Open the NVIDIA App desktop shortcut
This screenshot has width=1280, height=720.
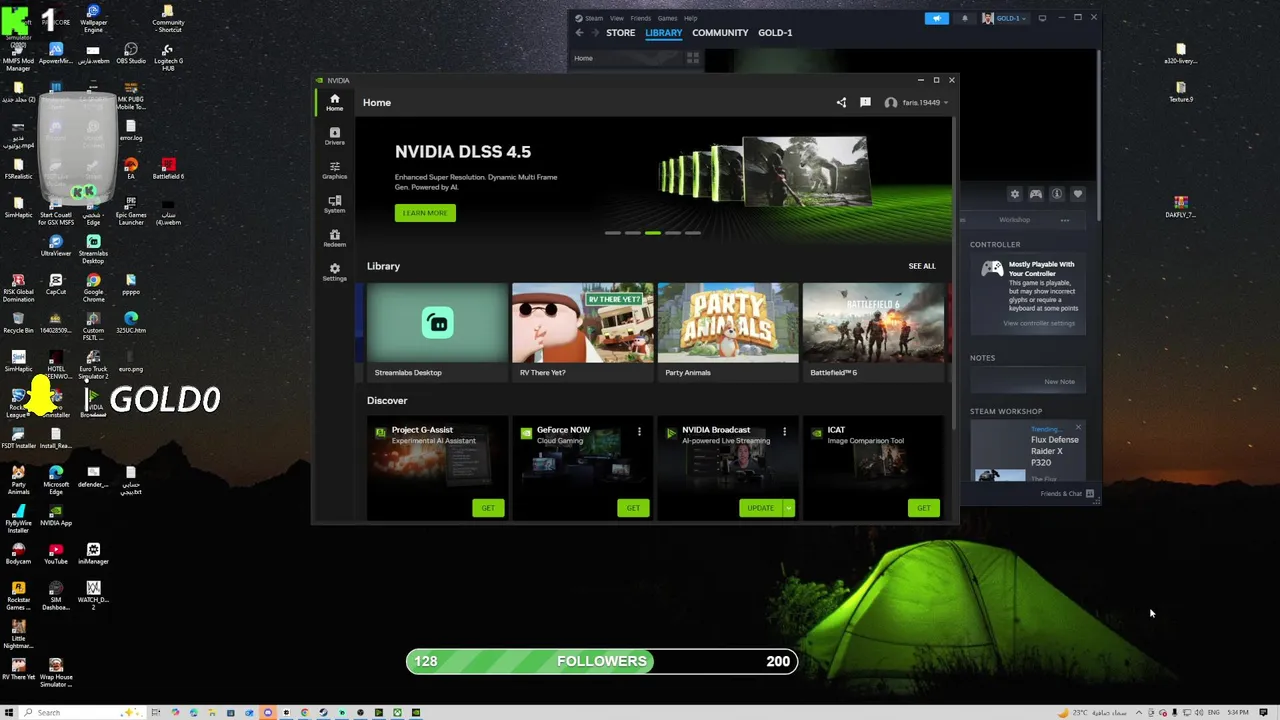tap(56, 516)
